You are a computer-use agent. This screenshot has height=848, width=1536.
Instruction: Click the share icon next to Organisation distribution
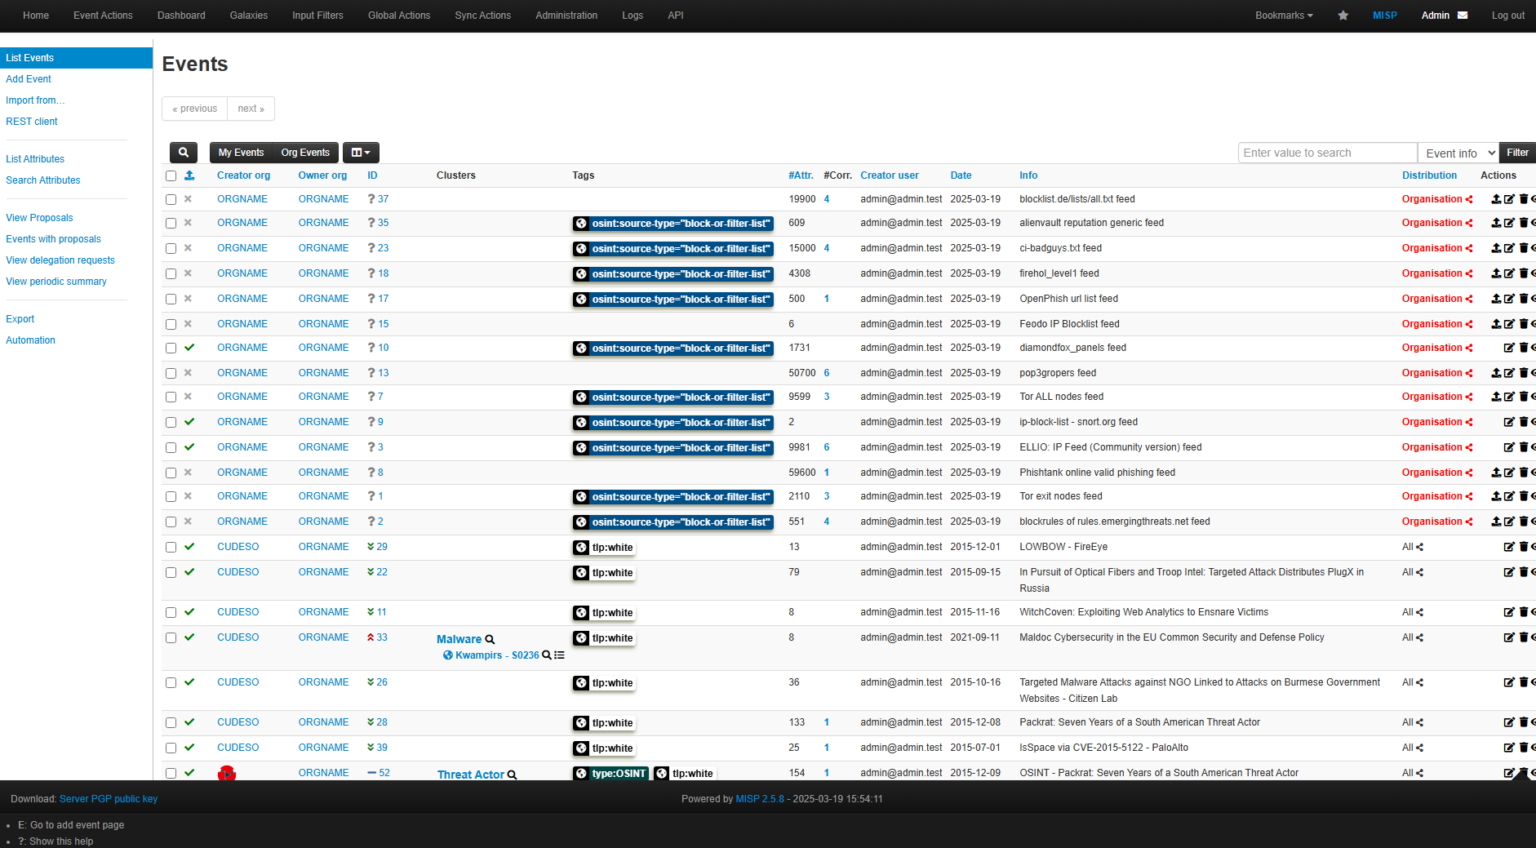1472,198
